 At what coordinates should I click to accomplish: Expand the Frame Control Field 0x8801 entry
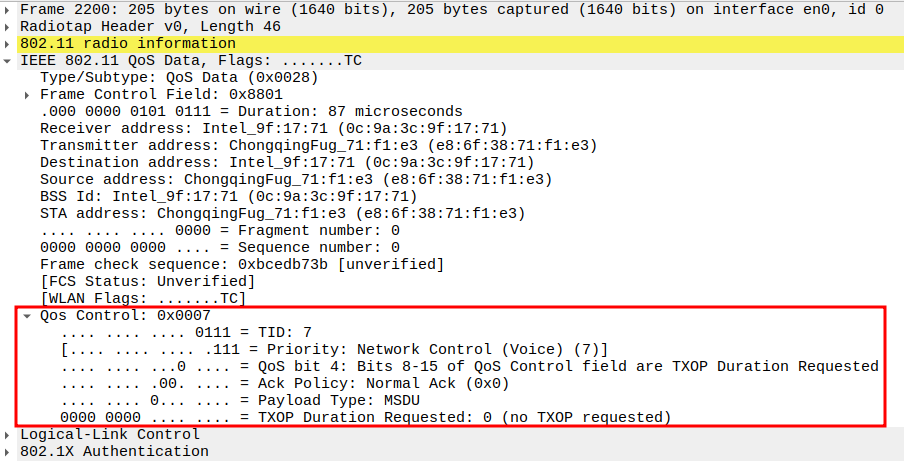coord(29,94)
